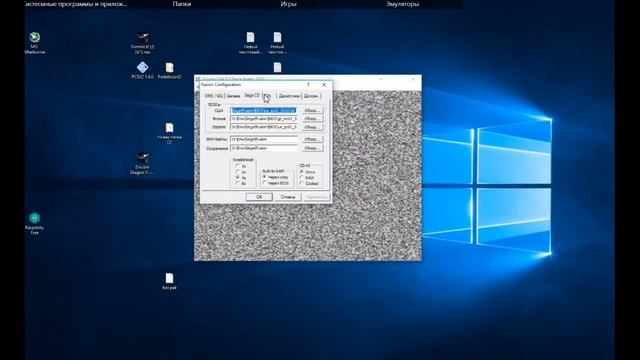
Task: Switch to the Genesis tab
Action: (x=233, y=96)
